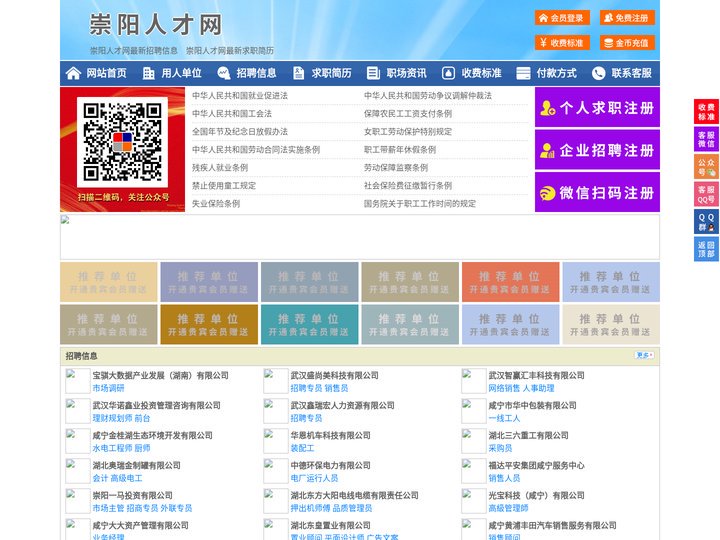Open company 咸宁市华中包装有限公司

(532, 405)
